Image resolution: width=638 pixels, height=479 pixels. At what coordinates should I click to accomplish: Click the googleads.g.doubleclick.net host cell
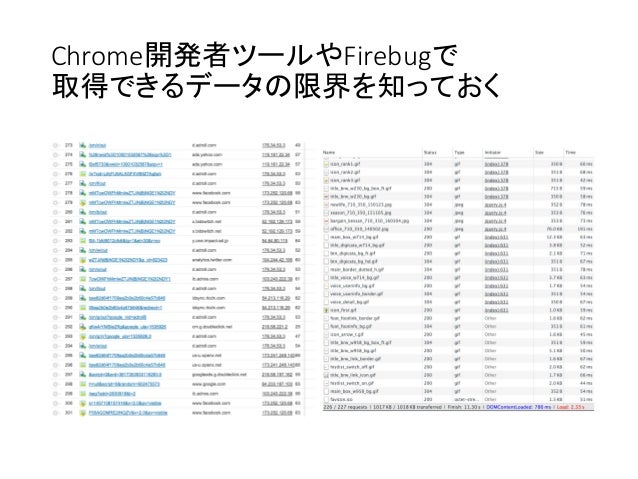(219, 375)
